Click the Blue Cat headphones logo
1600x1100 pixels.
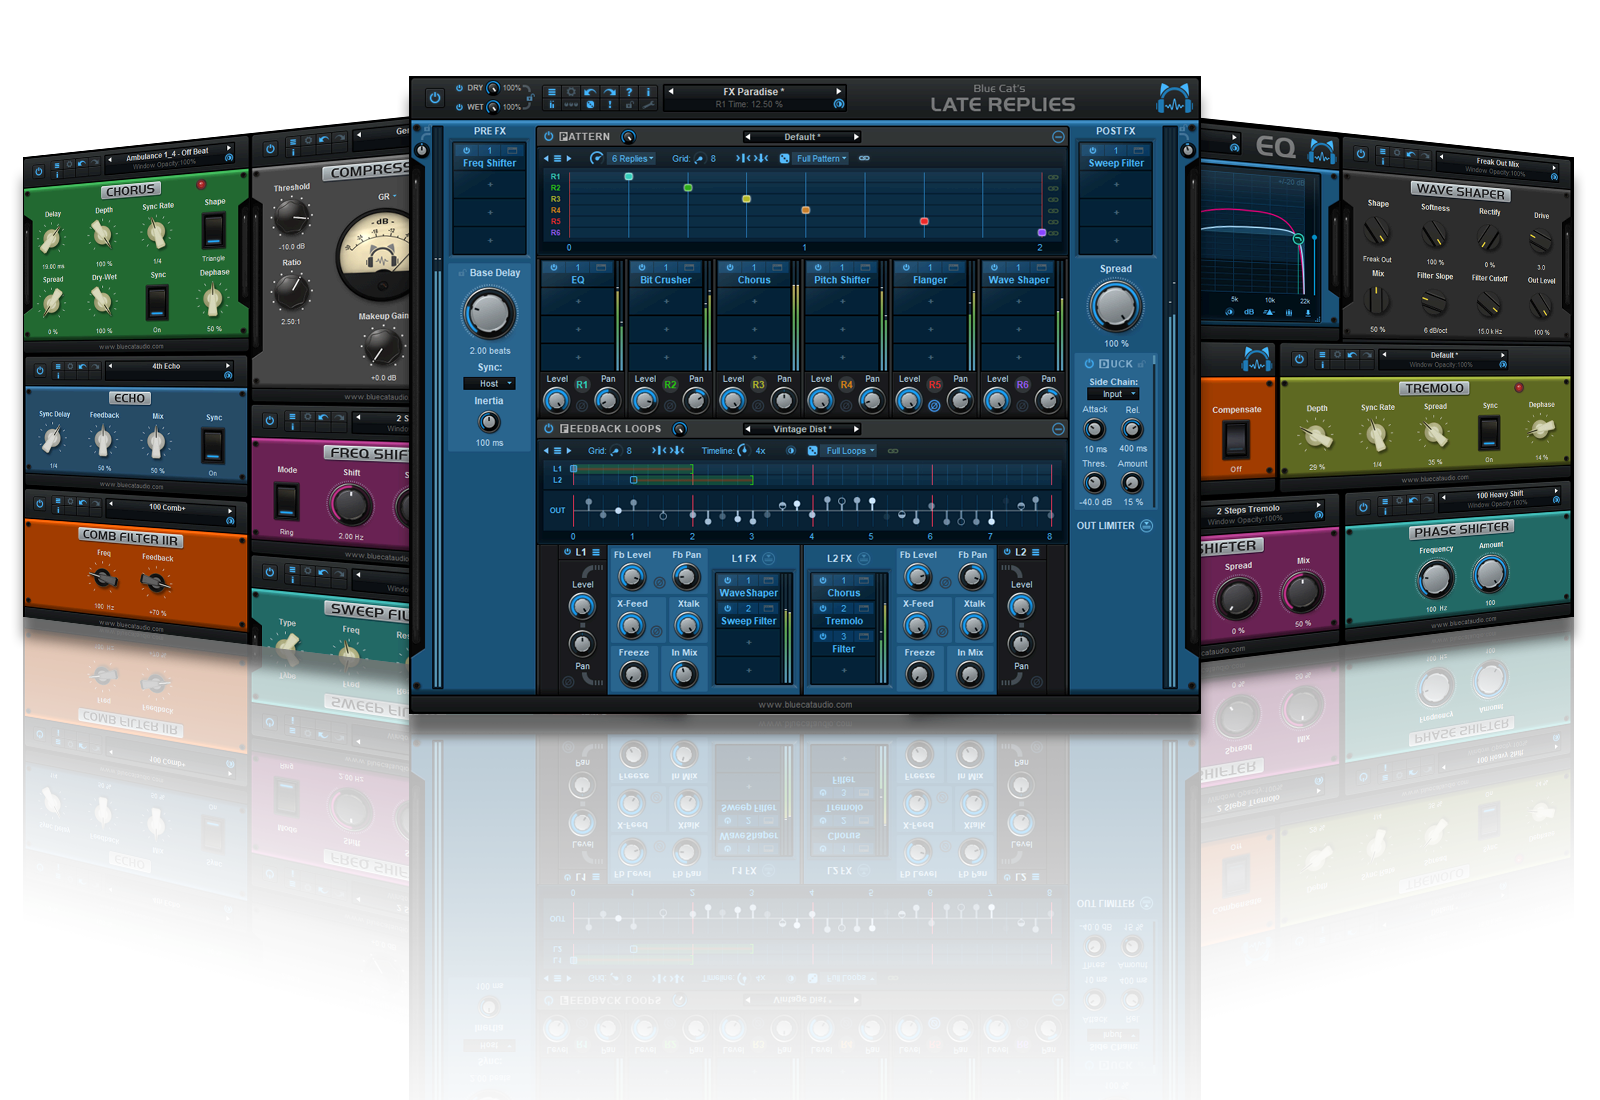(1174, 99)
